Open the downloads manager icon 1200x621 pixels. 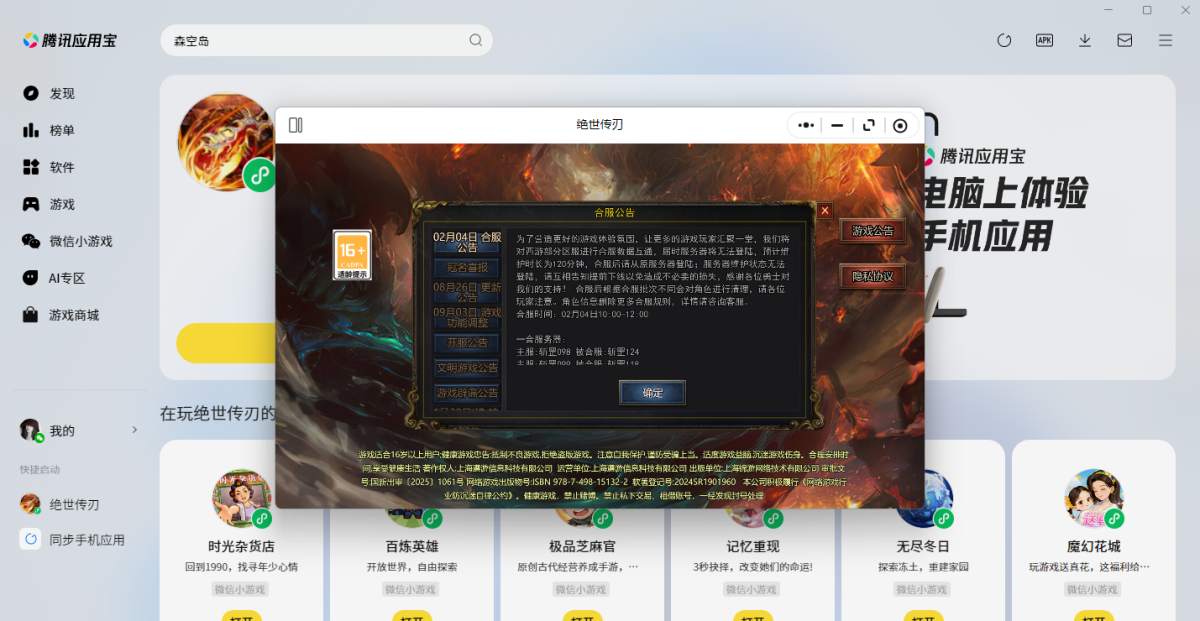(1085, 40)
